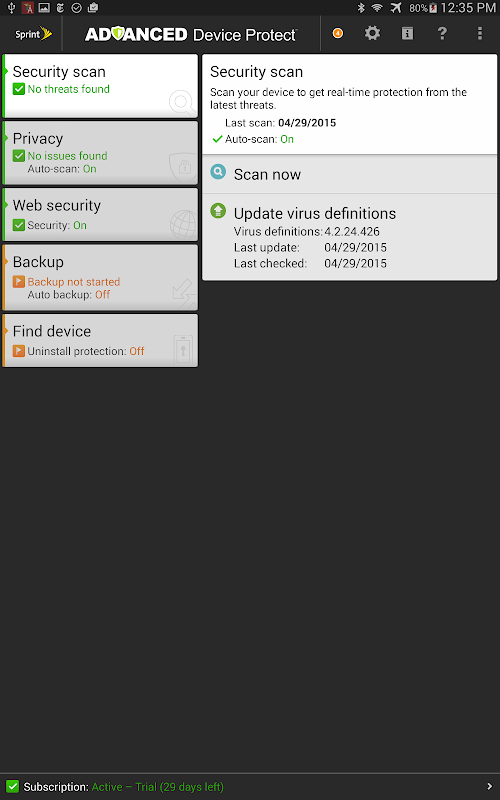Open the orange notifications badge icon
Viewport: 500px width, 800px height.
pyautogui.click(x=337, y=34)
